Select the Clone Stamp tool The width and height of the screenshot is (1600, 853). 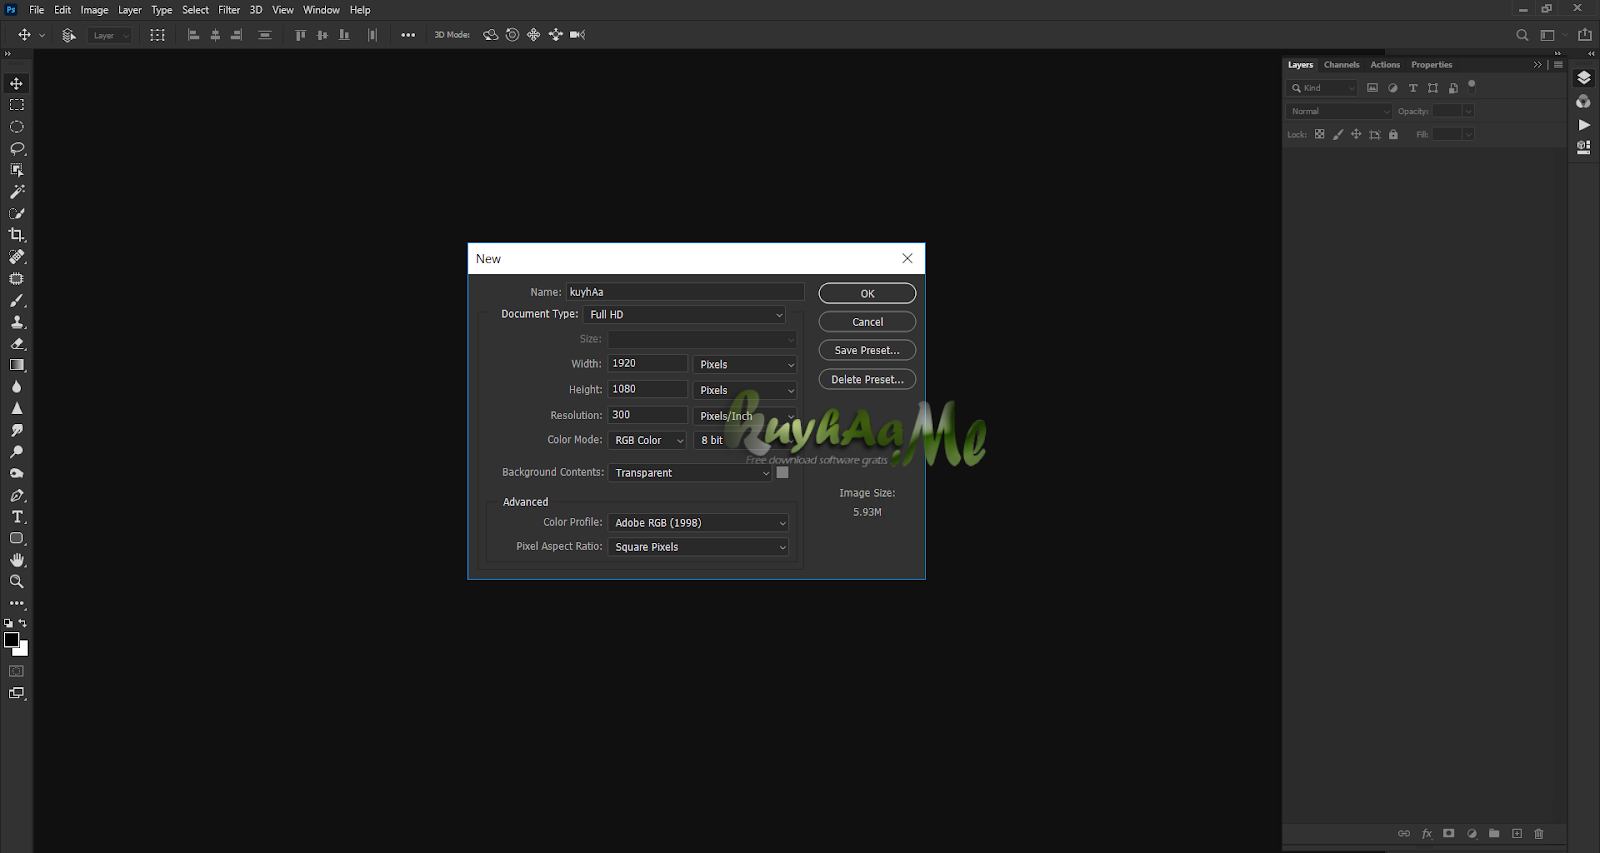[x=17, y=322]
